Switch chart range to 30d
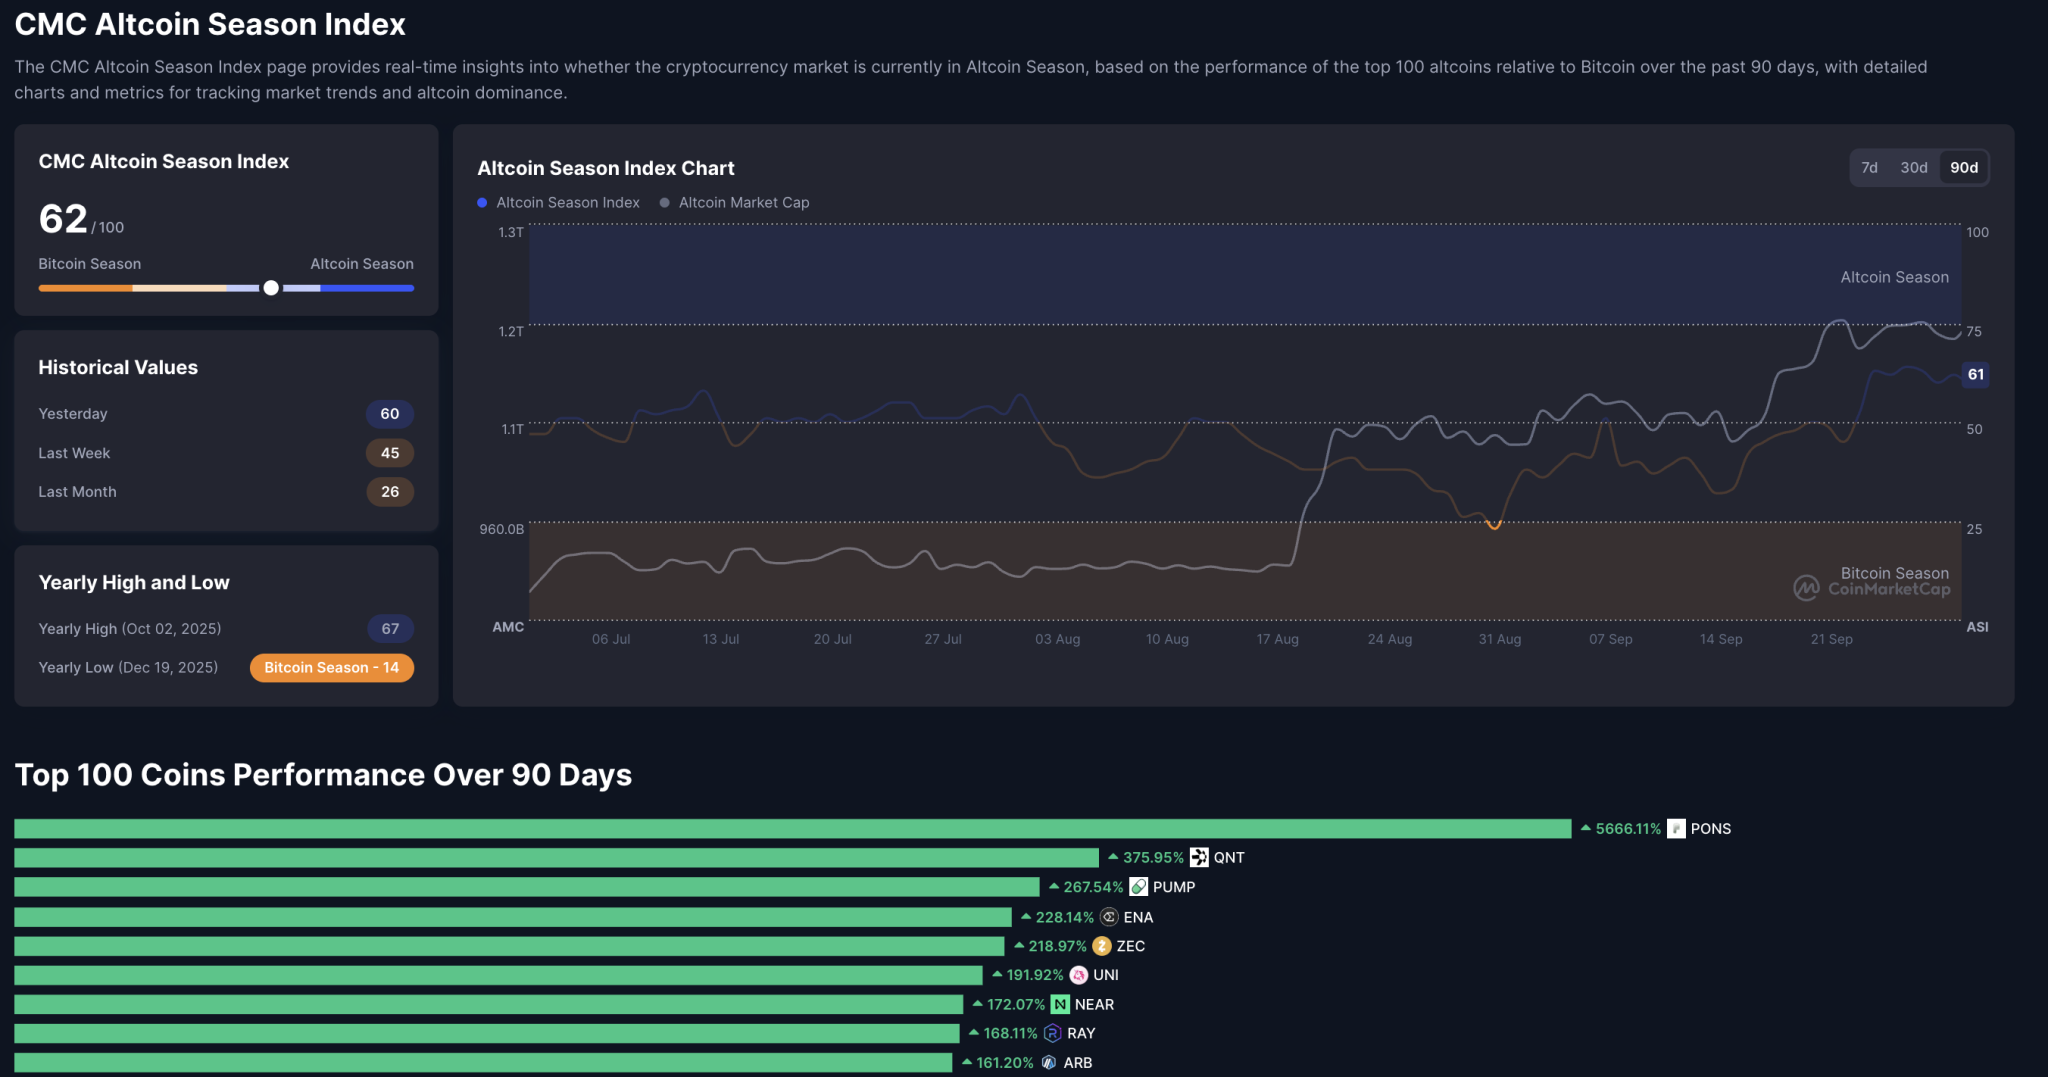This screenshot has width=2048, height=1077. pos(1913,168)
